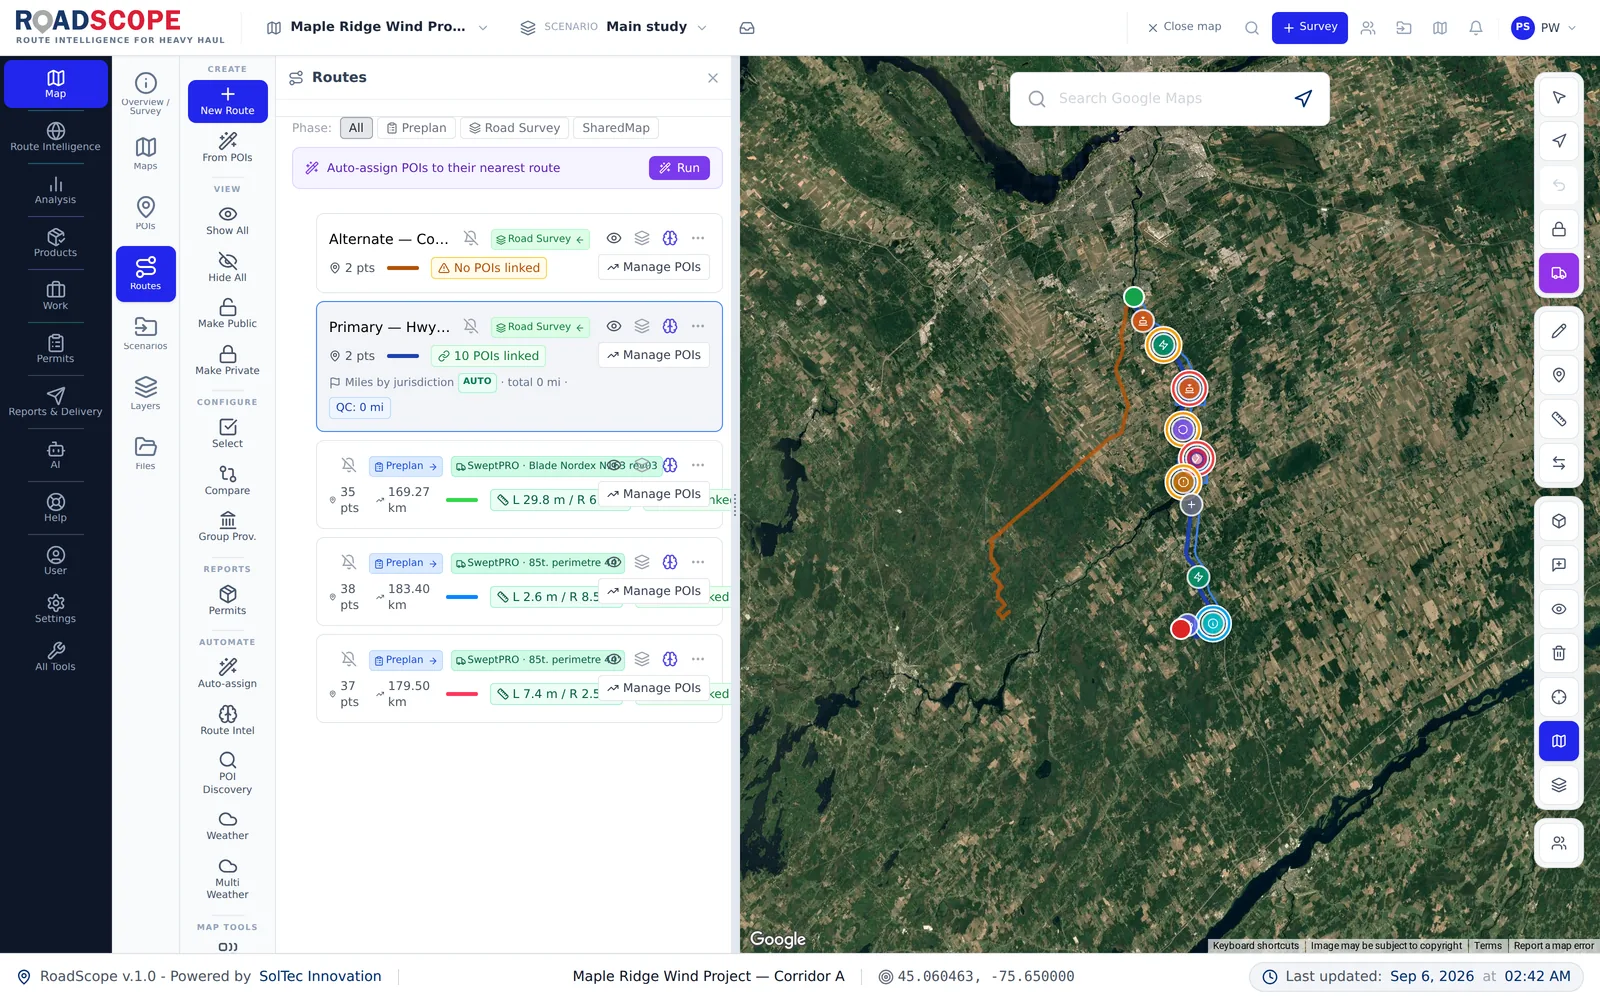
Task: Click New Route button
Action: [x=227, y=101]
